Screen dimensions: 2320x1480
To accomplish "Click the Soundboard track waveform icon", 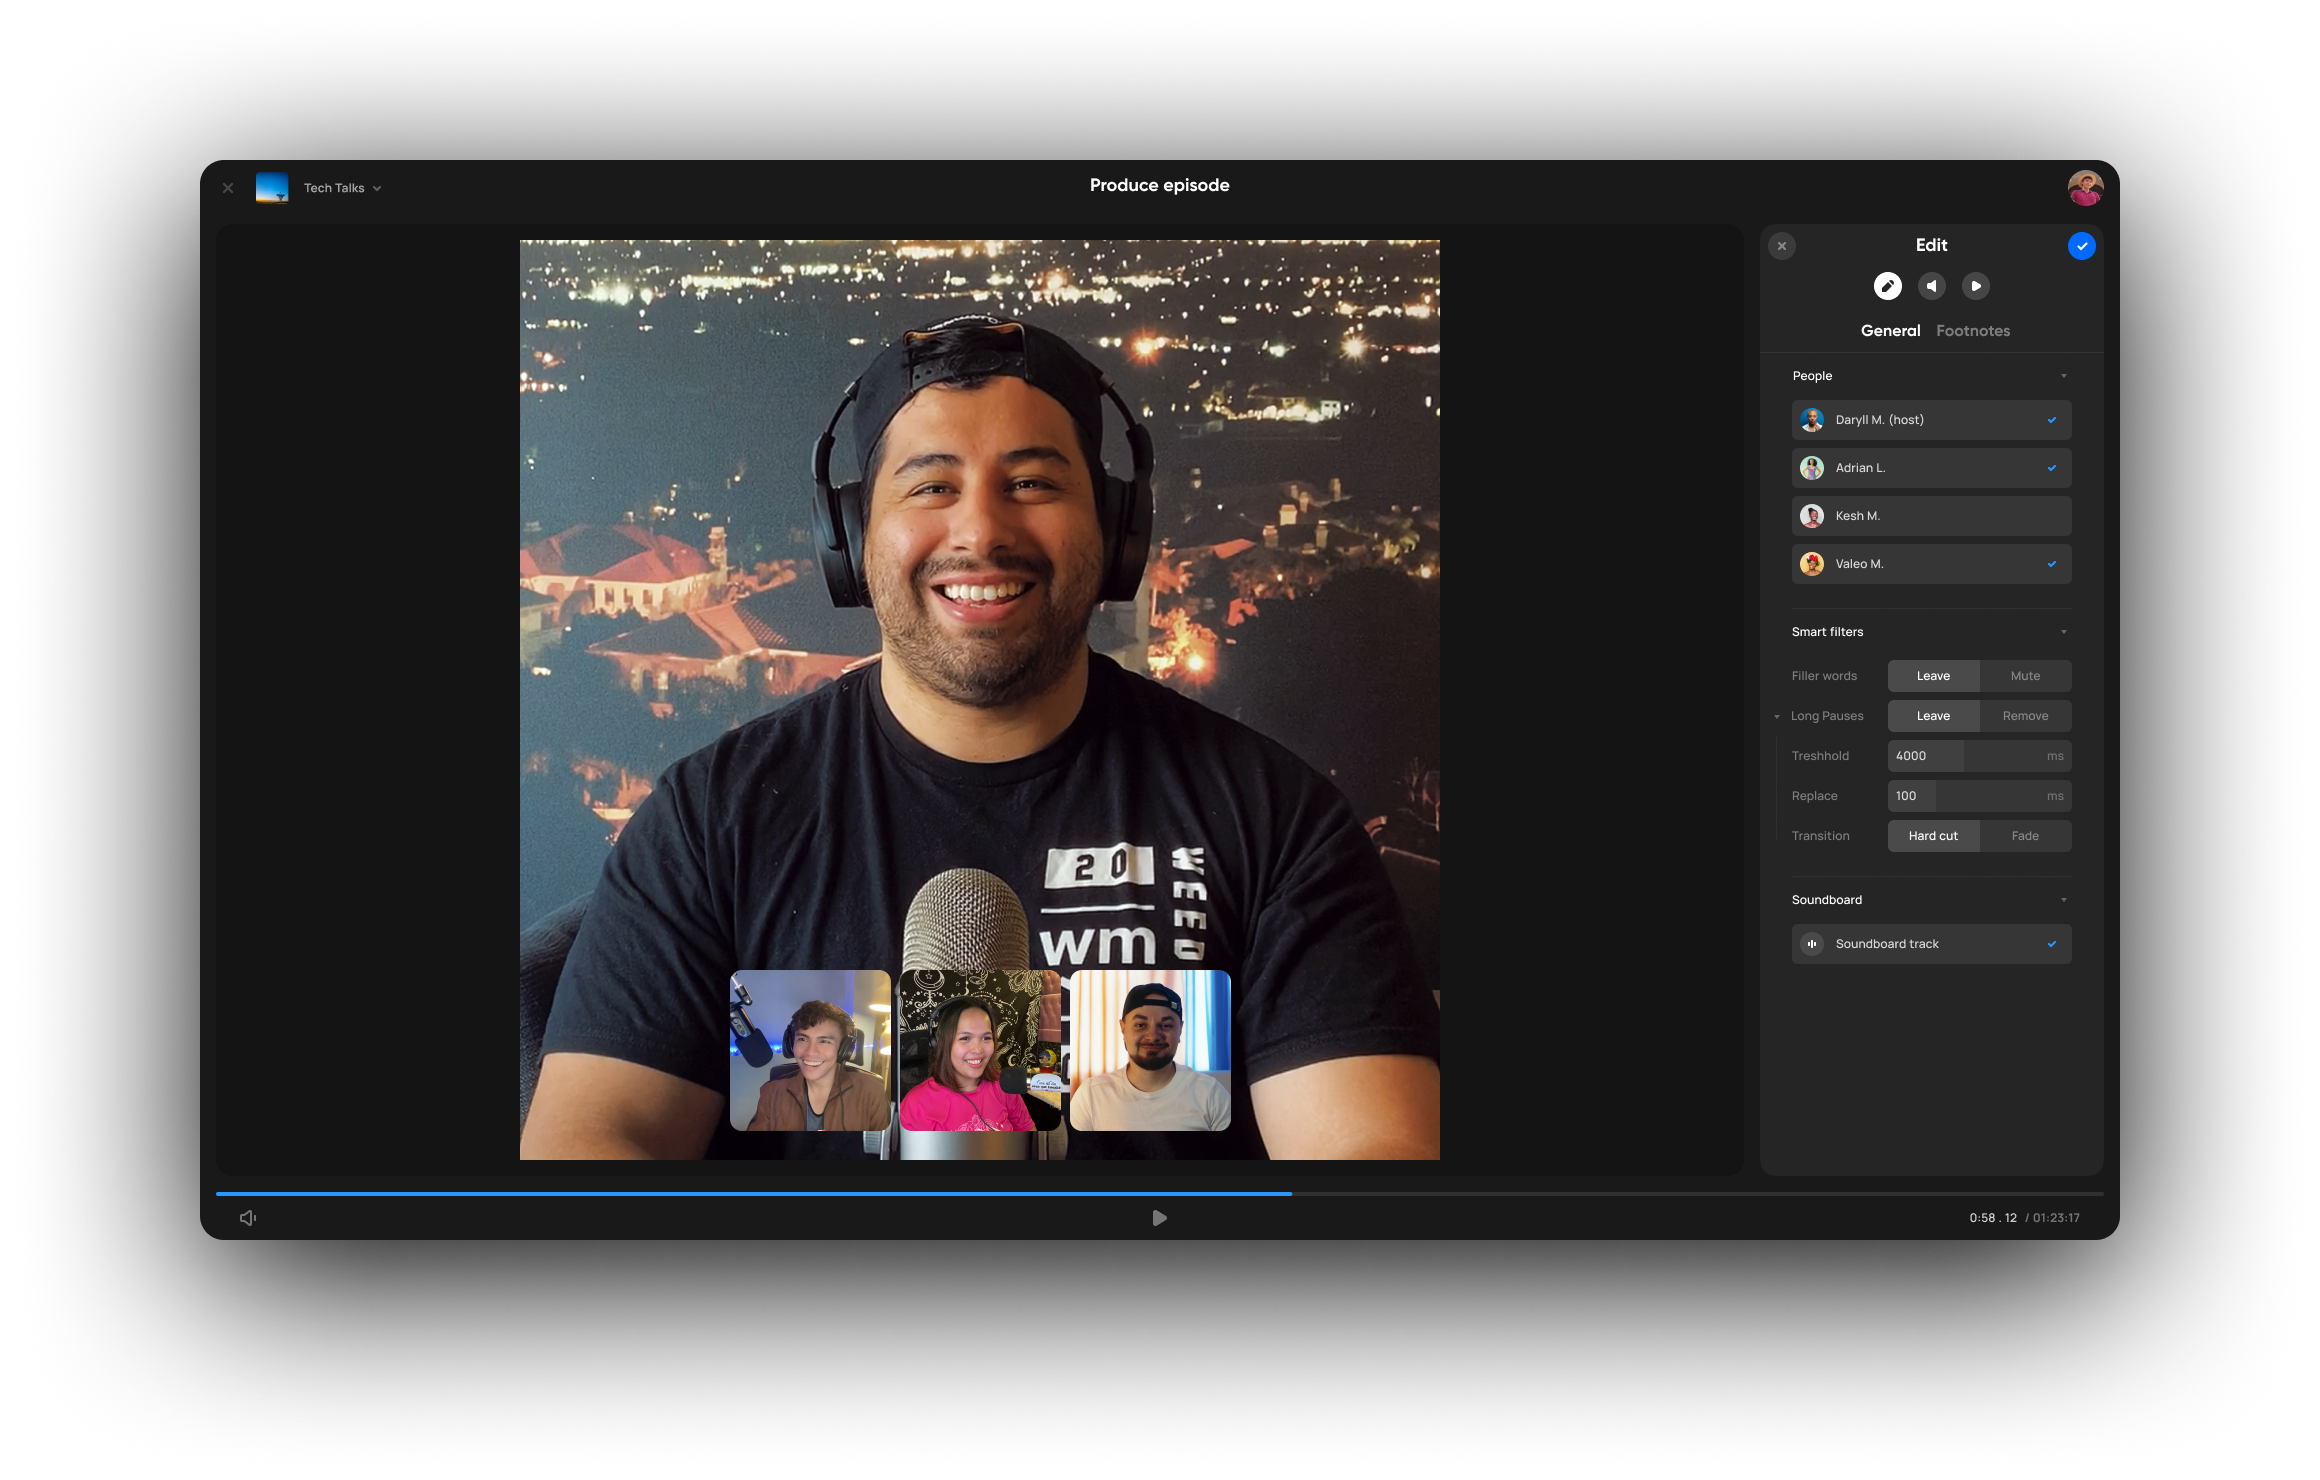I will click(x=1811, y=944).
